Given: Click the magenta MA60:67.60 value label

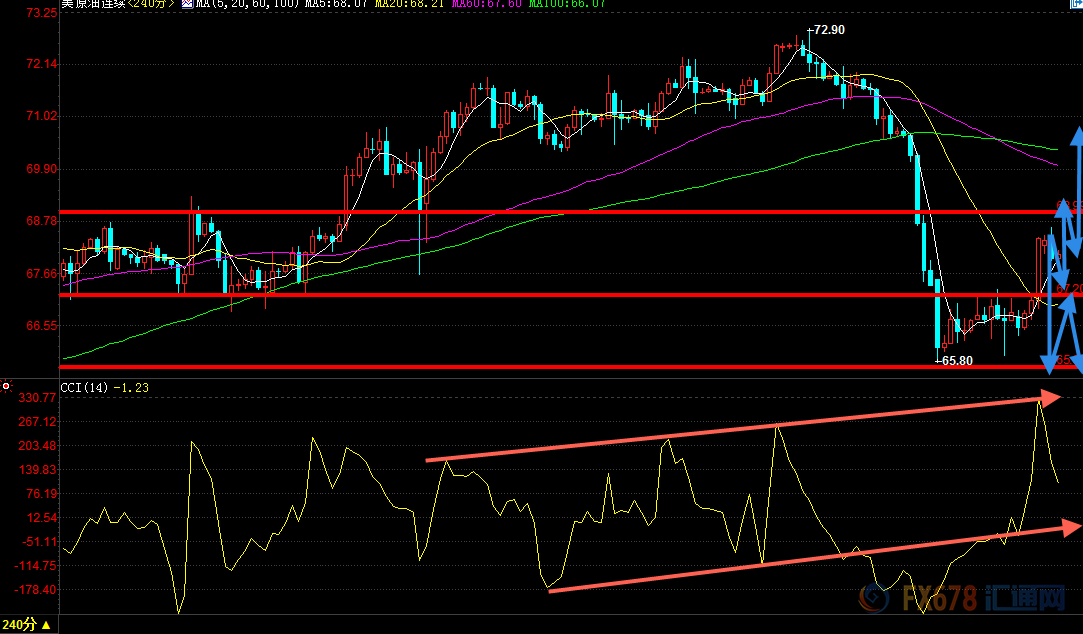Looking at the screenshot, I should click(487, 3).
